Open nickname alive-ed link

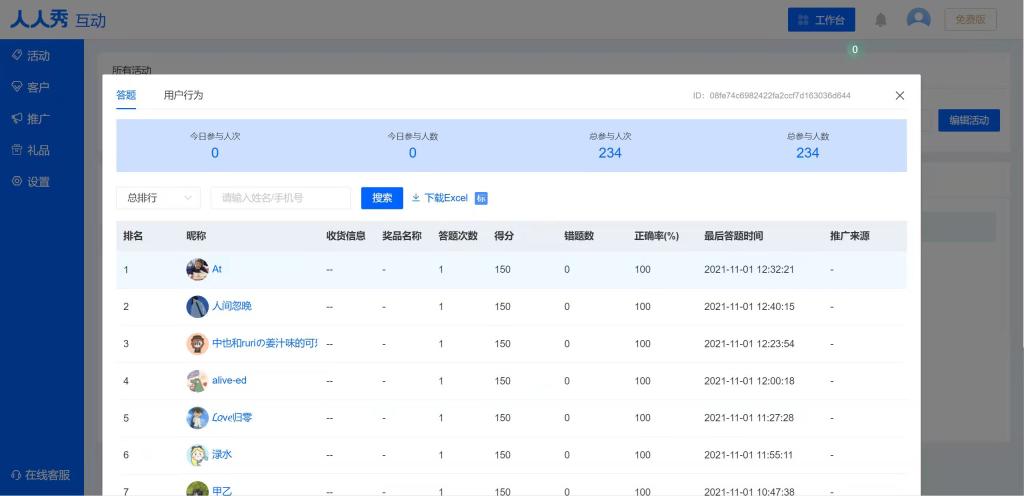click(229, 380)
